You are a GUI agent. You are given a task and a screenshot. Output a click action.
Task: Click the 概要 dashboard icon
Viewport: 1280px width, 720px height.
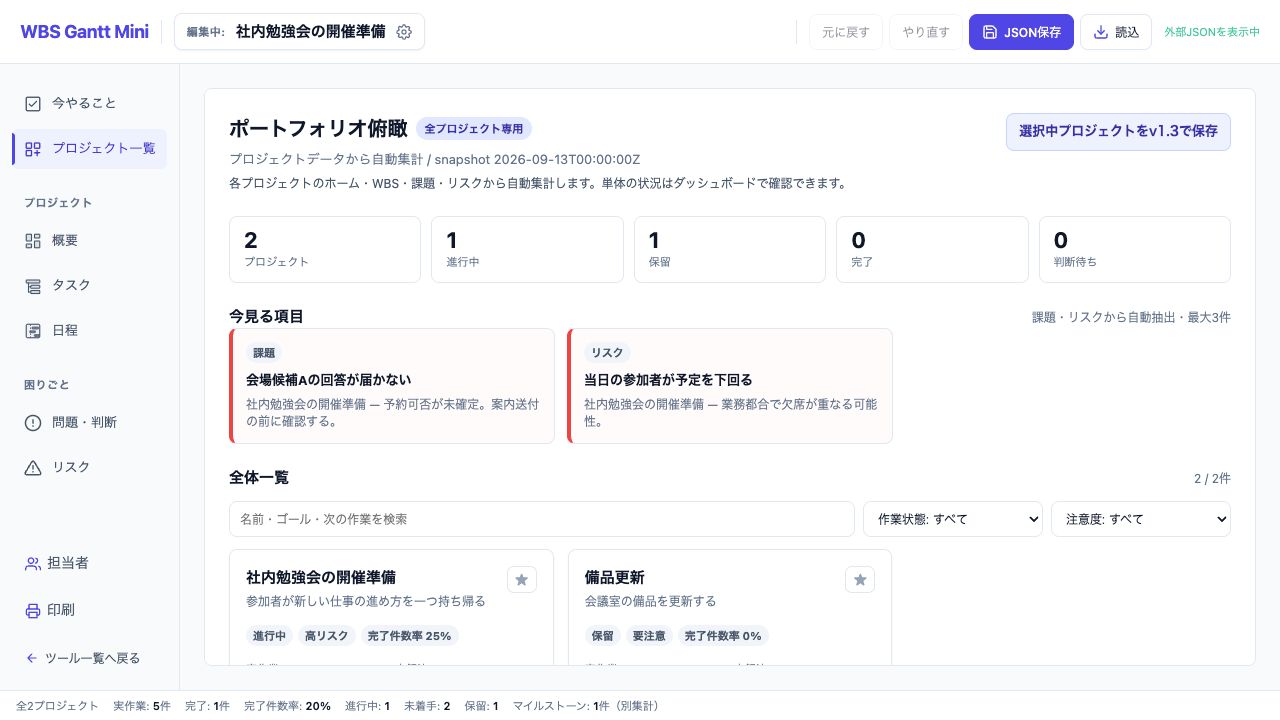[x=33, y=241]
